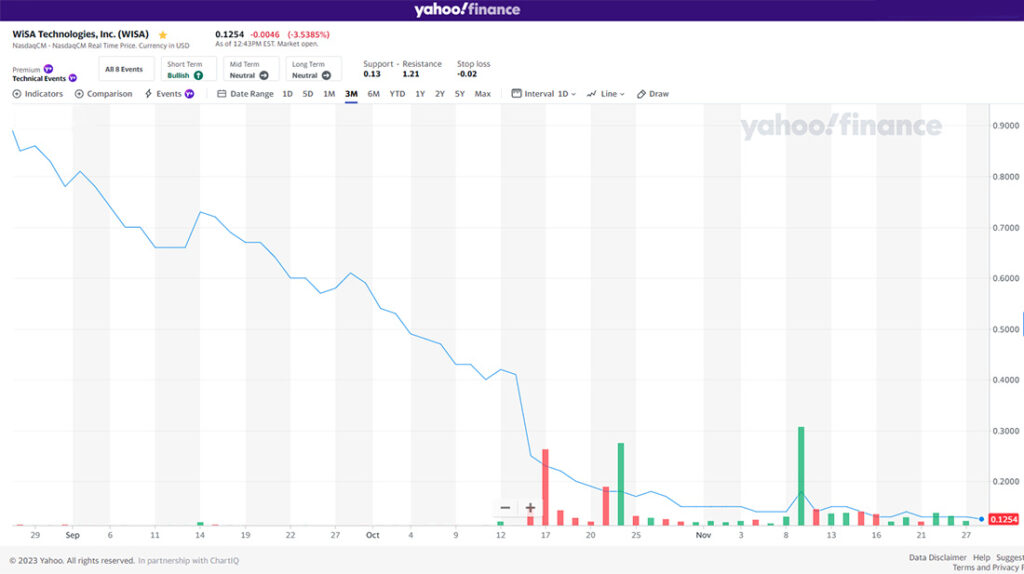Click the Technical Events label
The width and height of the screenshot is (1024, 574).
[x=39, y=78]
